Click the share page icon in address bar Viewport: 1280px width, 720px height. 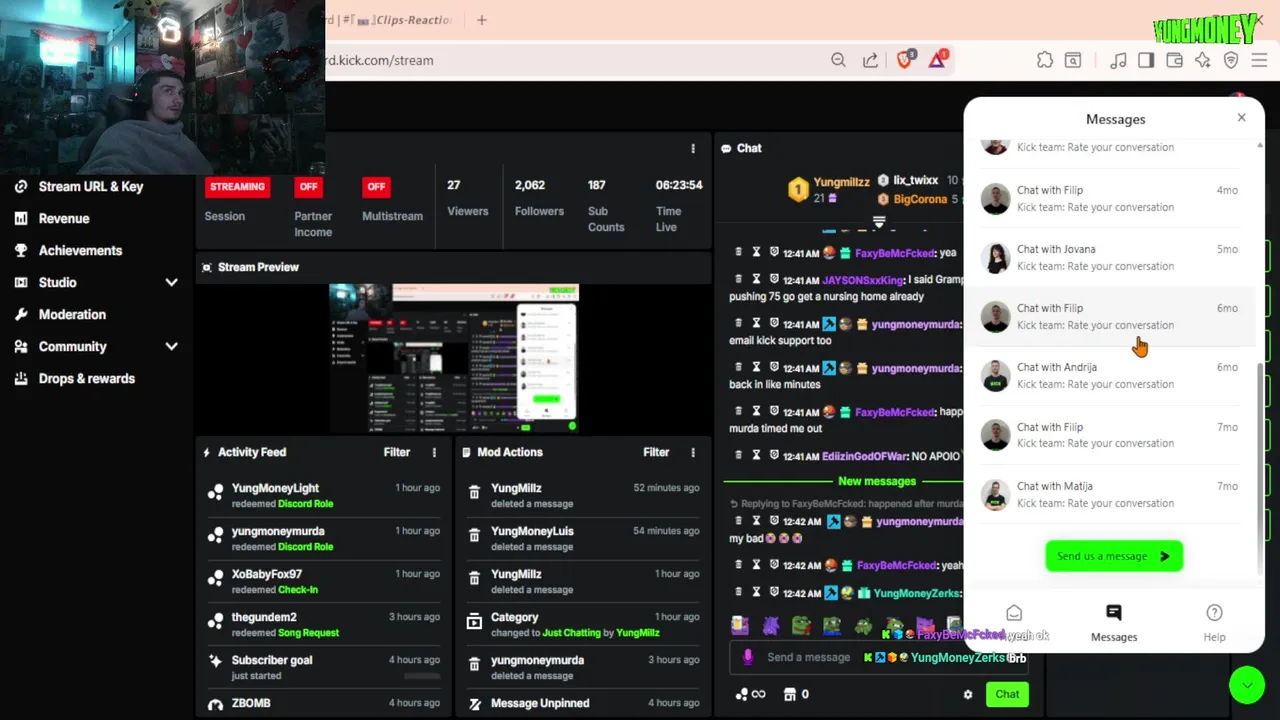point(870,60)
